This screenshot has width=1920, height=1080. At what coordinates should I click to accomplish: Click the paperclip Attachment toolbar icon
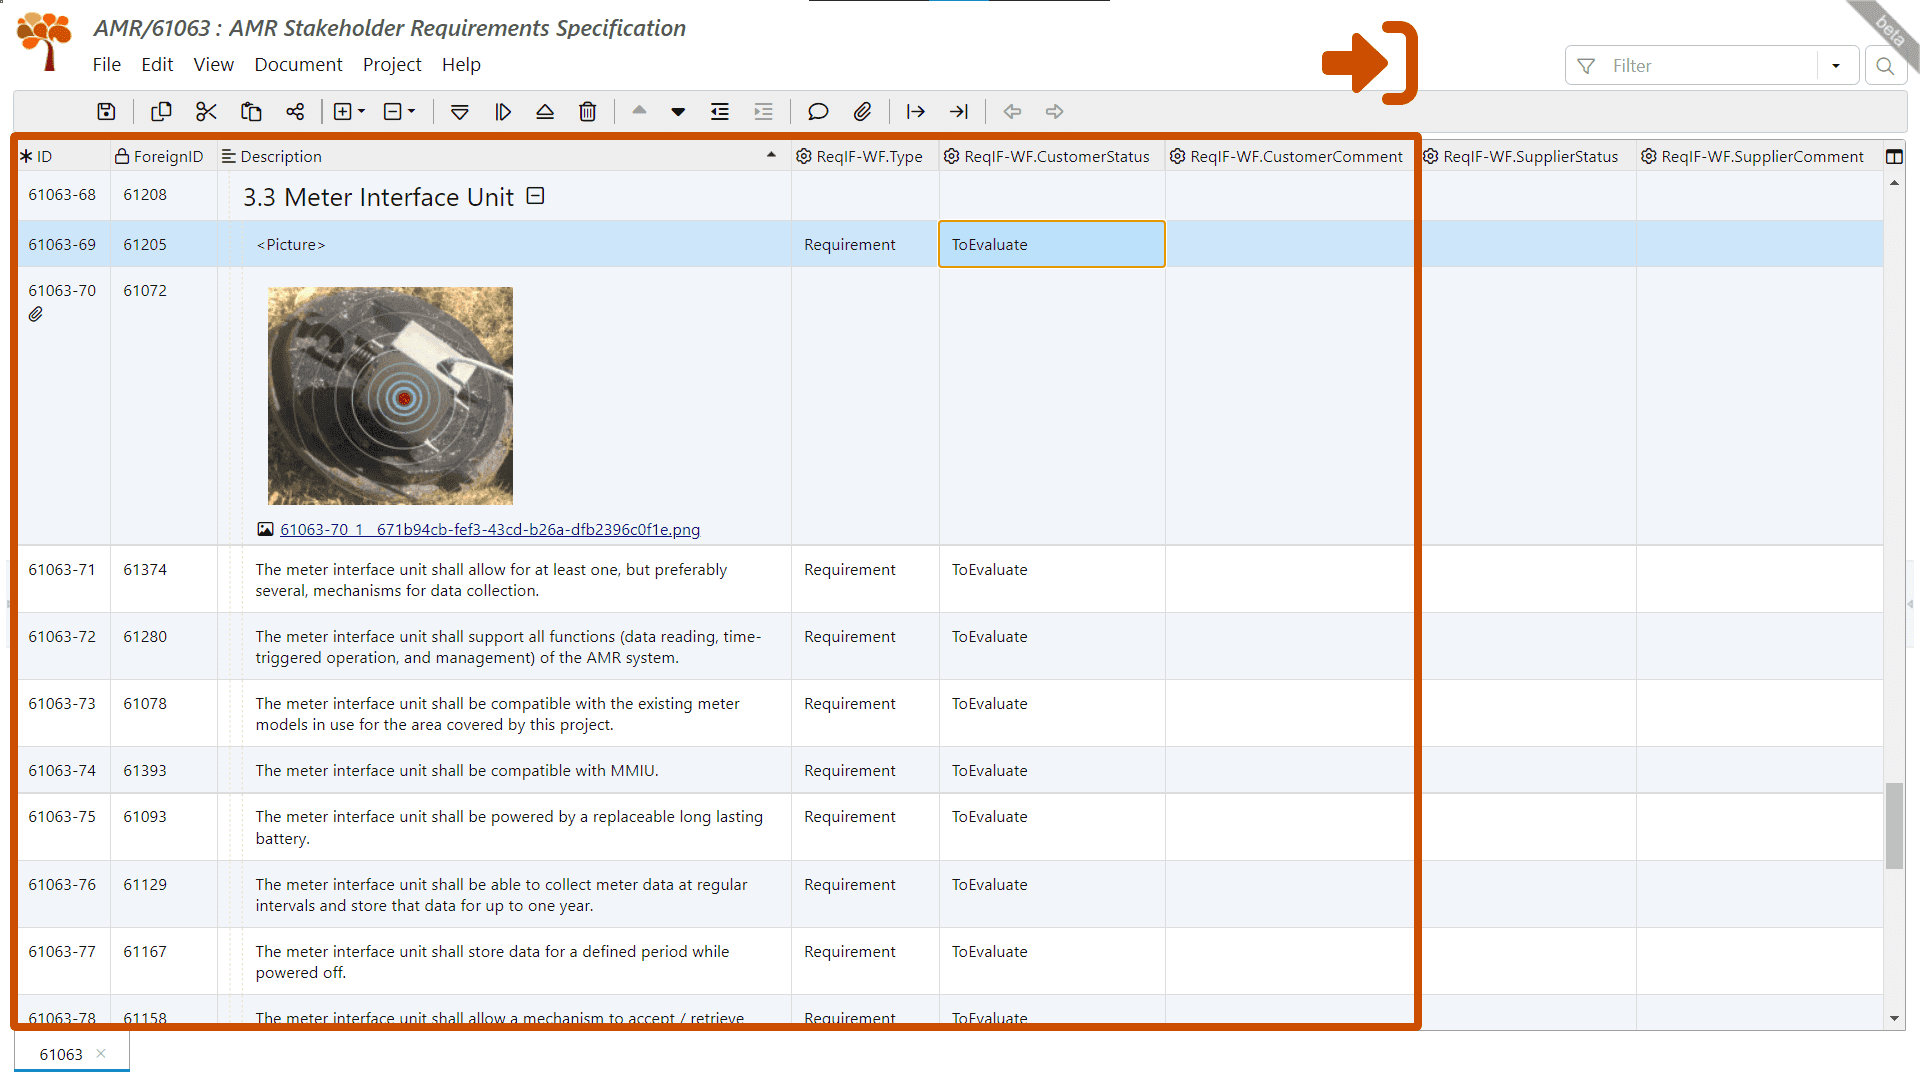point(862,112)
